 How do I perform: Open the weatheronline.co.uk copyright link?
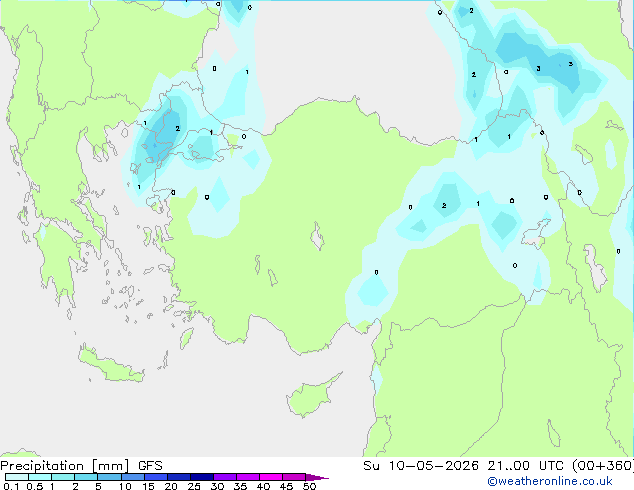click(x=550, y=481)
